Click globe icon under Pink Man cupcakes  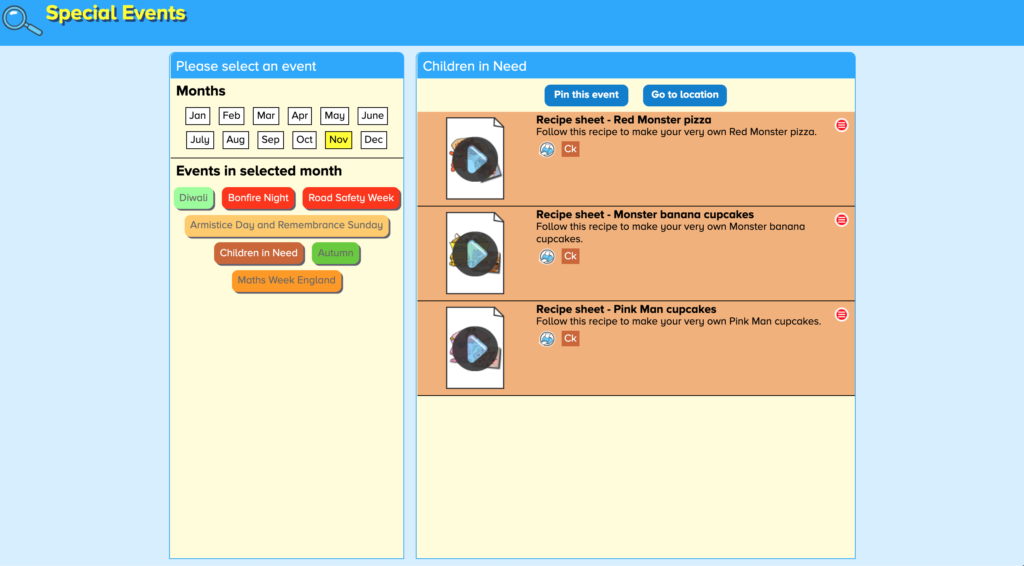pos(547,339)
